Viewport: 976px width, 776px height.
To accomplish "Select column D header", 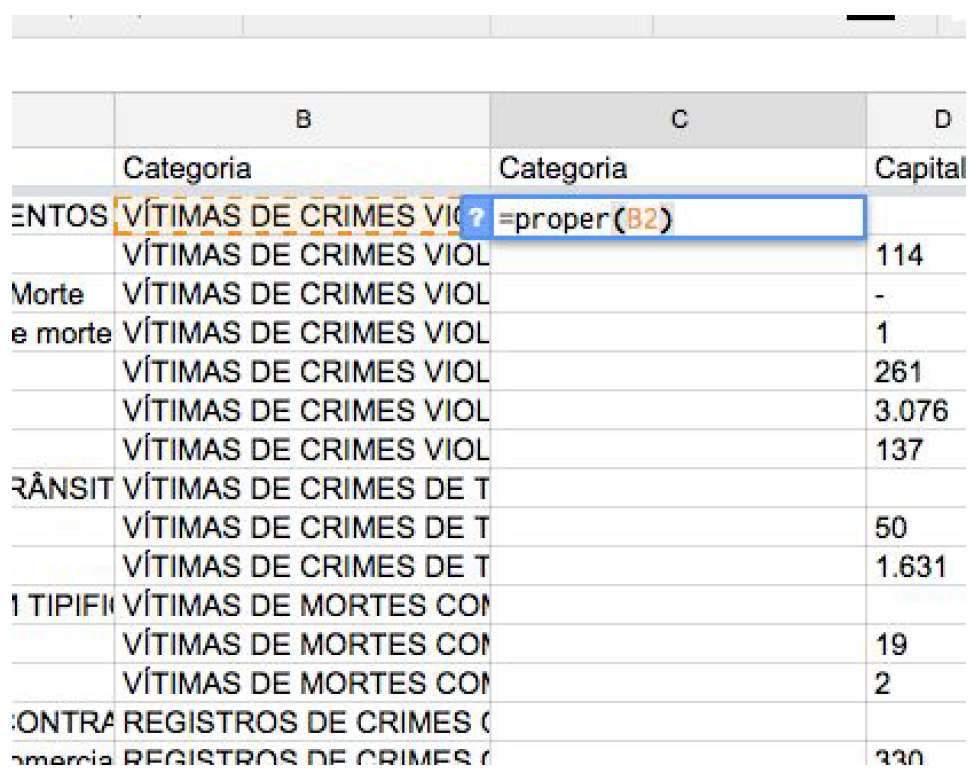I will [x=940, y=120].
